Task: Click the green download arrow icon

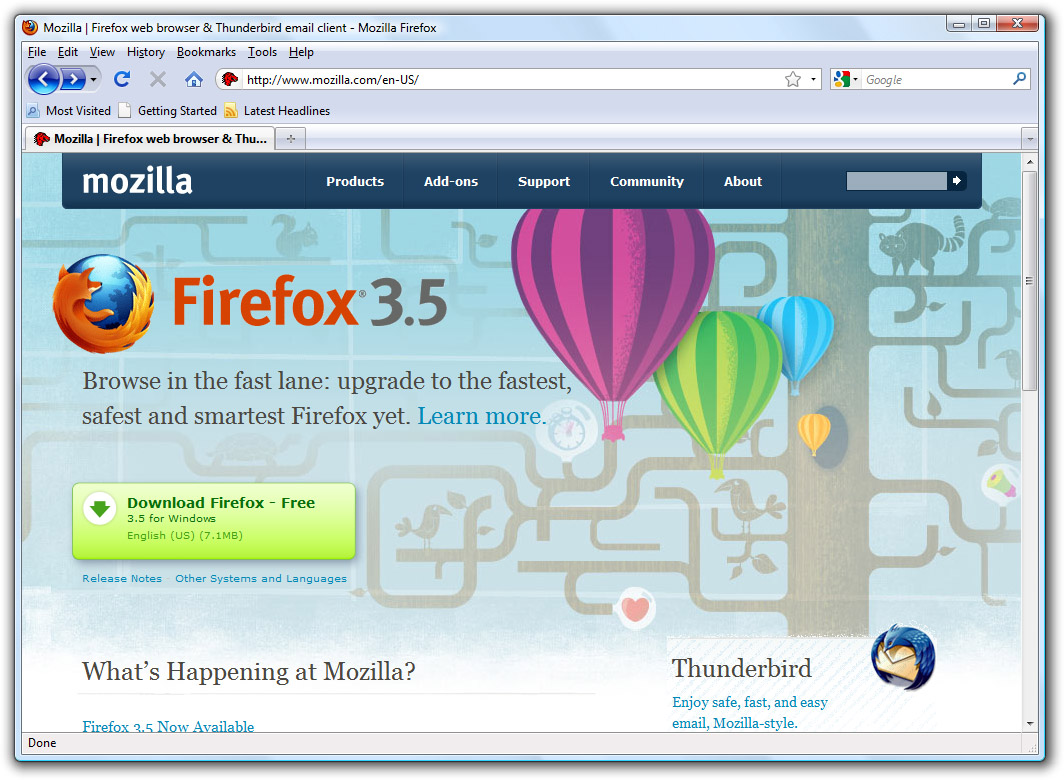Action: click(x=99, y=508)
